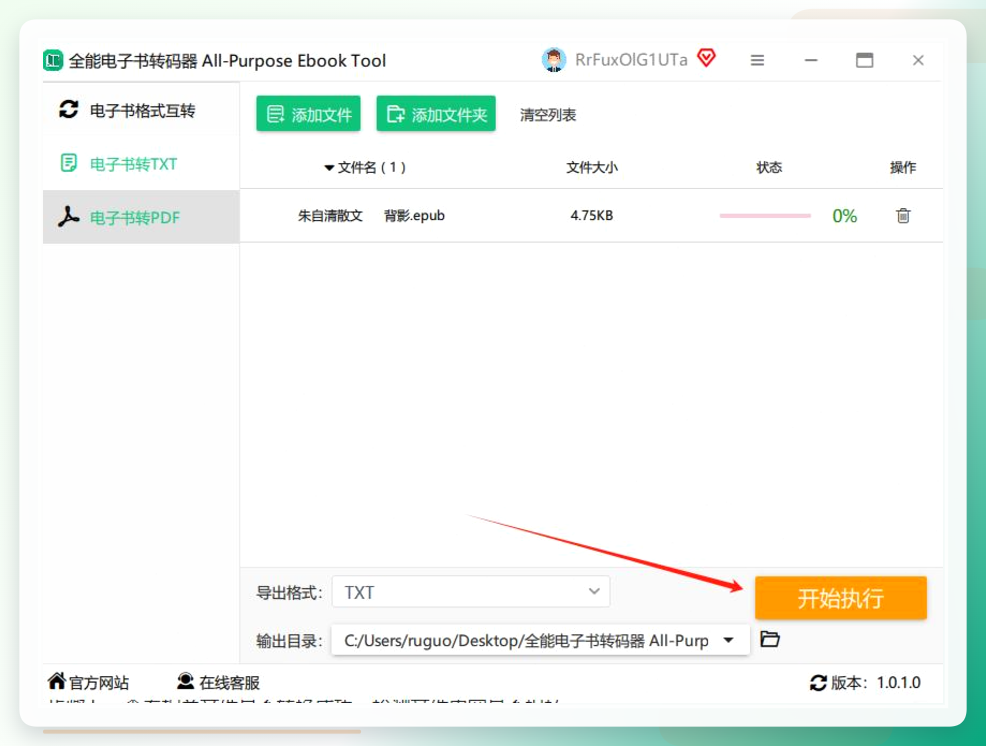Clear the list with 清空列表
Viewport: 986px width, 746px height.
point(548,115)
